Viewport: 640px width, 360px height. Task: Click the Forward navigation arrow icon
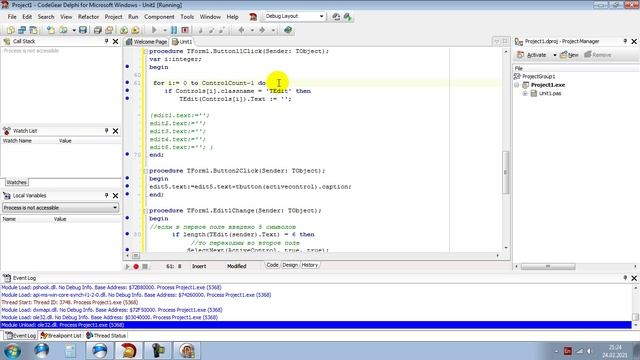262,30
